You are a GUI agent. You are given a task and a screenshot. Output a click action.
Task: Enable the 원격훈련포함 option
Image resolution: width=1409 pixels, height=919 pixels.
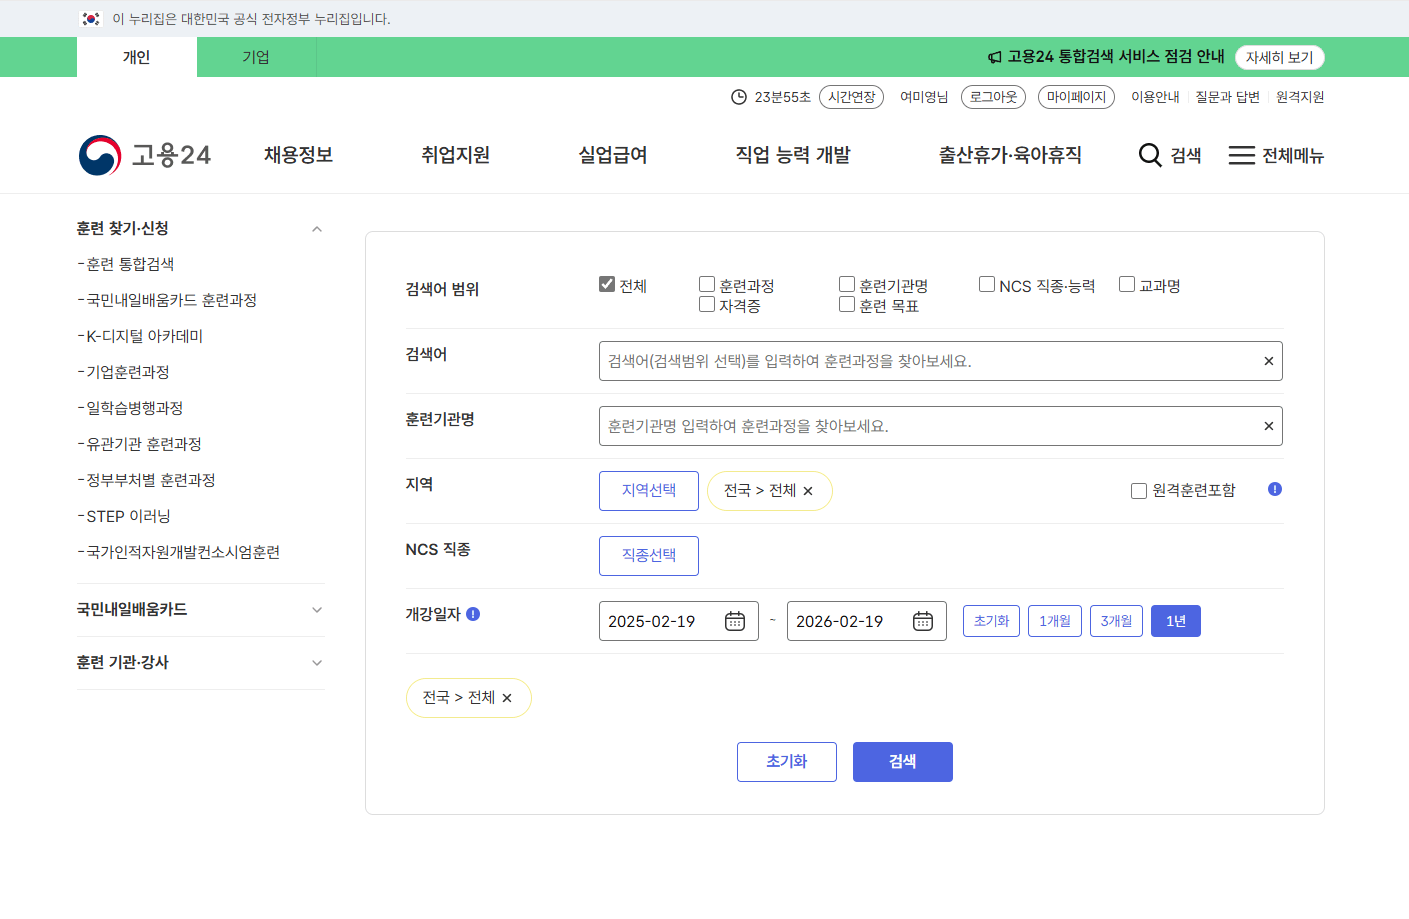(x=1138, y=490)
